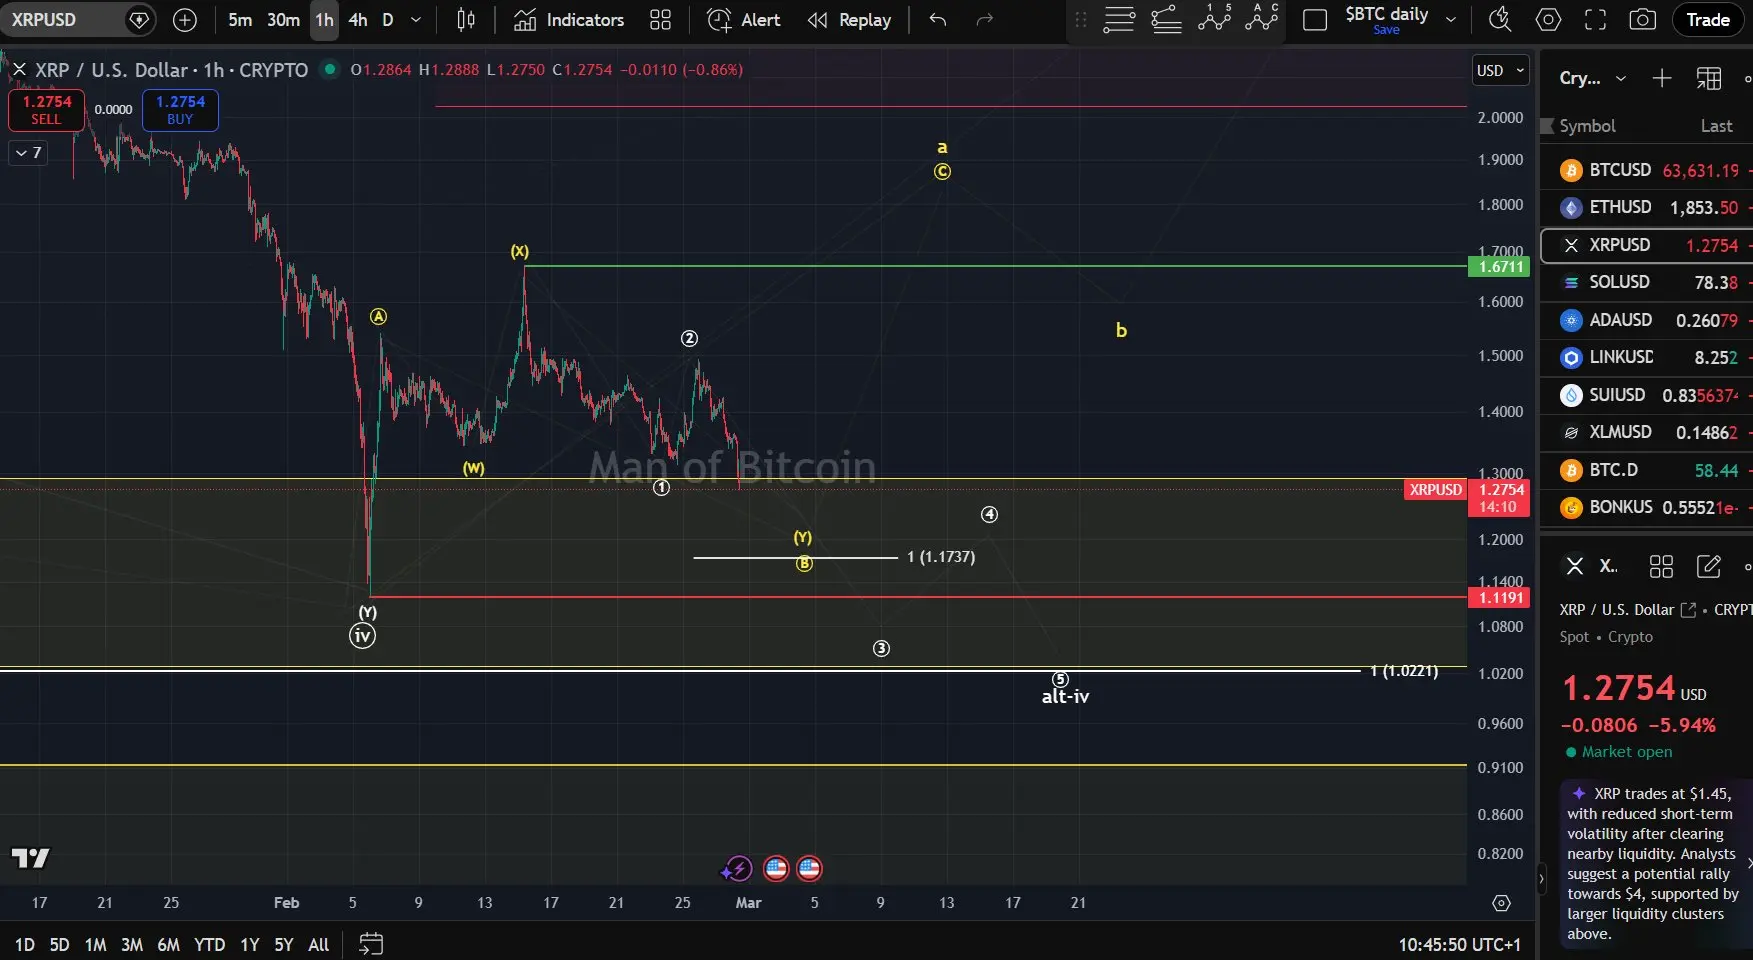Open the indicator templates grid icon

[660, 20]
